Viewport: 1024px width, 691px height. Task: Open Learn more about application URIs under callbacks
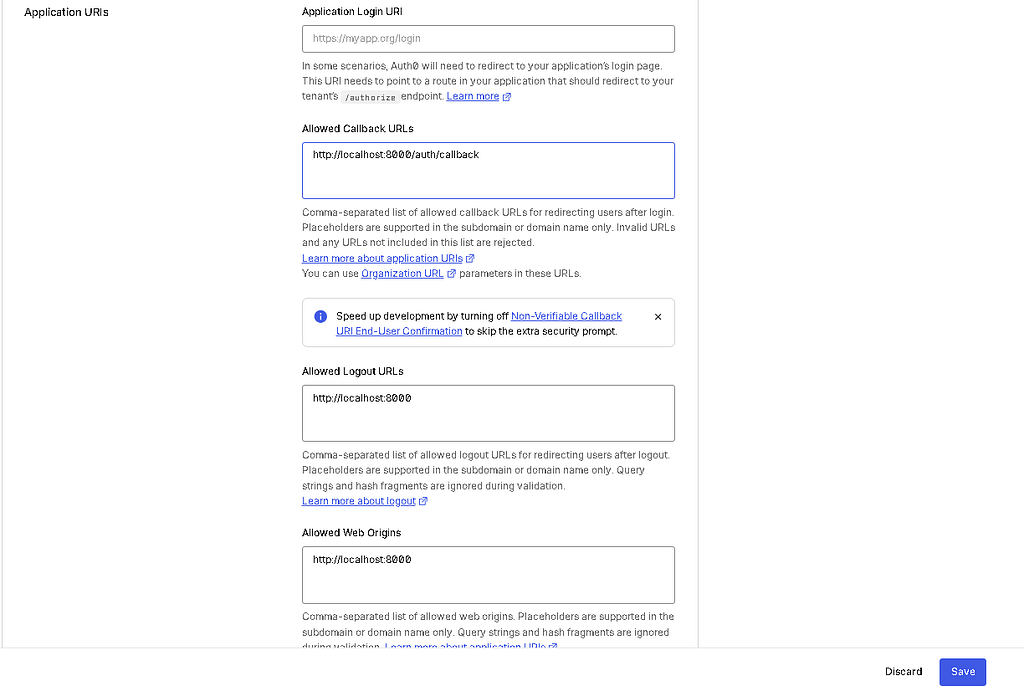click(382, 258)
